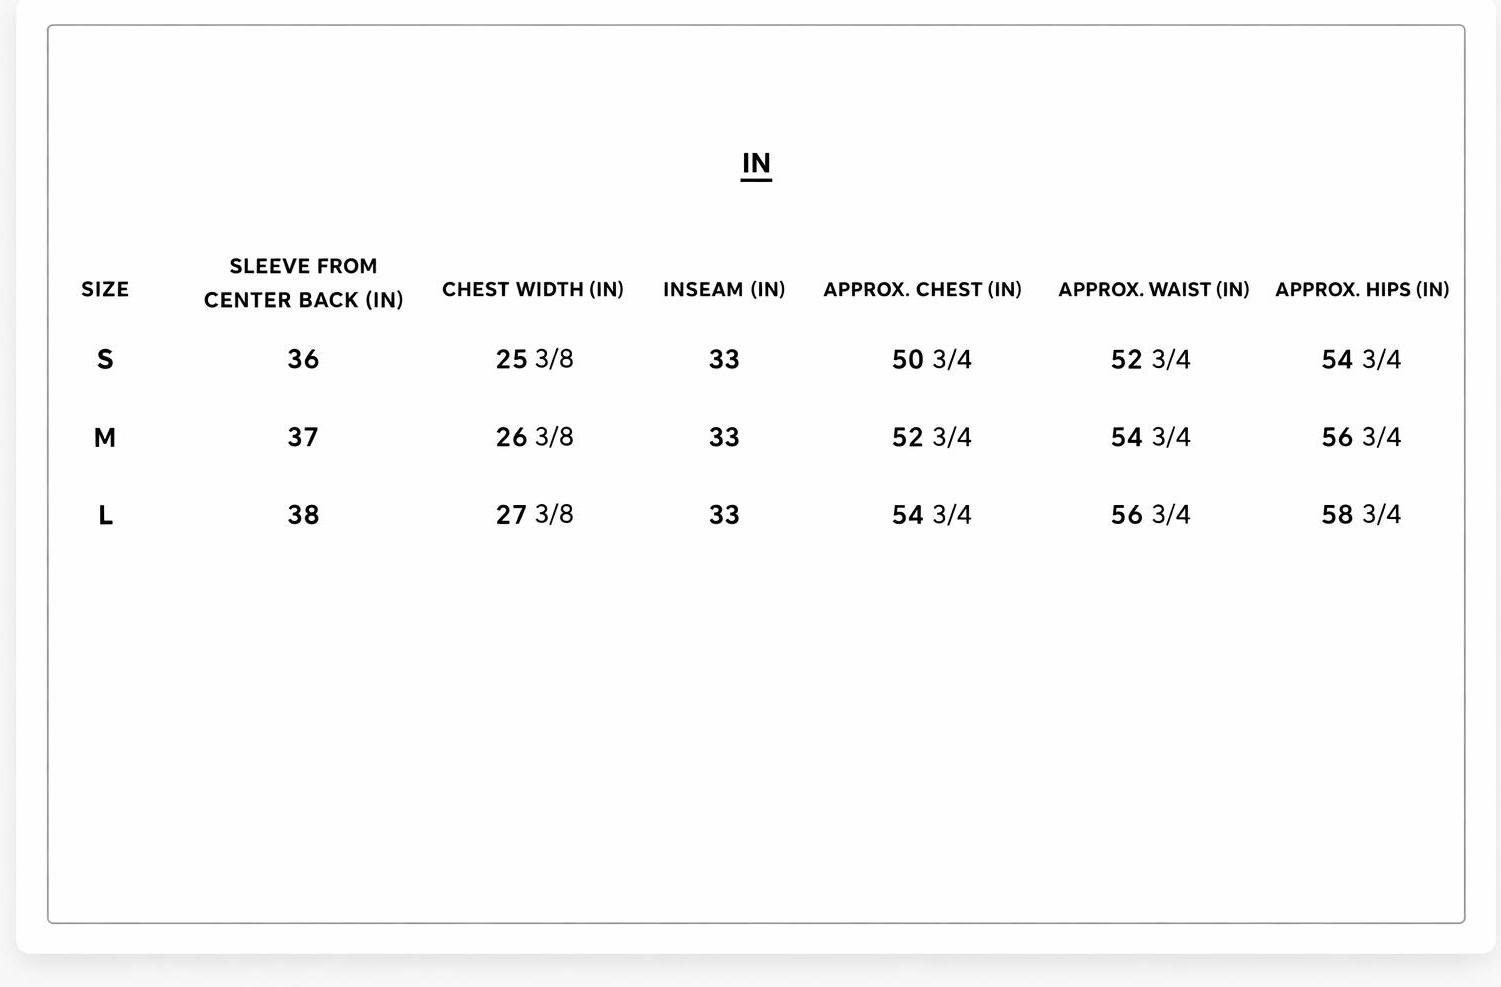Select the size M row label
The width and height of the screenshot is (1501, 987).
(x=105, y=438)
